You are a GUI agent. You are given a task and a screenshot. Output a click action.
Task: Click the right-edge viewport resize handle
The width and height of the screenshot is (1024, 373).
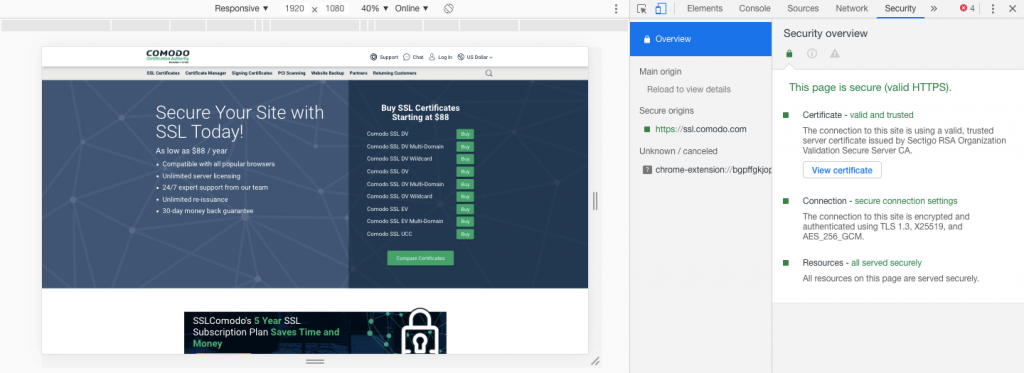[x=595, y=201]
